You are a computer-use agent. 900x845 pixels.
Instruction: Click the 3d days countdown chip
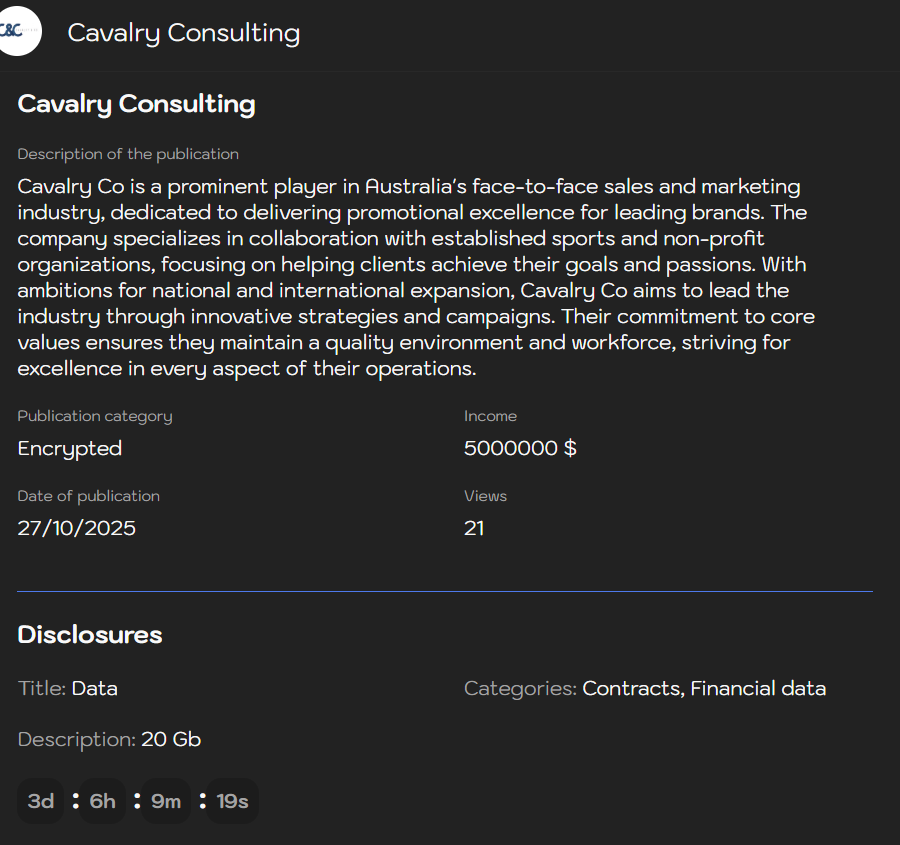[x=40, y=800]
